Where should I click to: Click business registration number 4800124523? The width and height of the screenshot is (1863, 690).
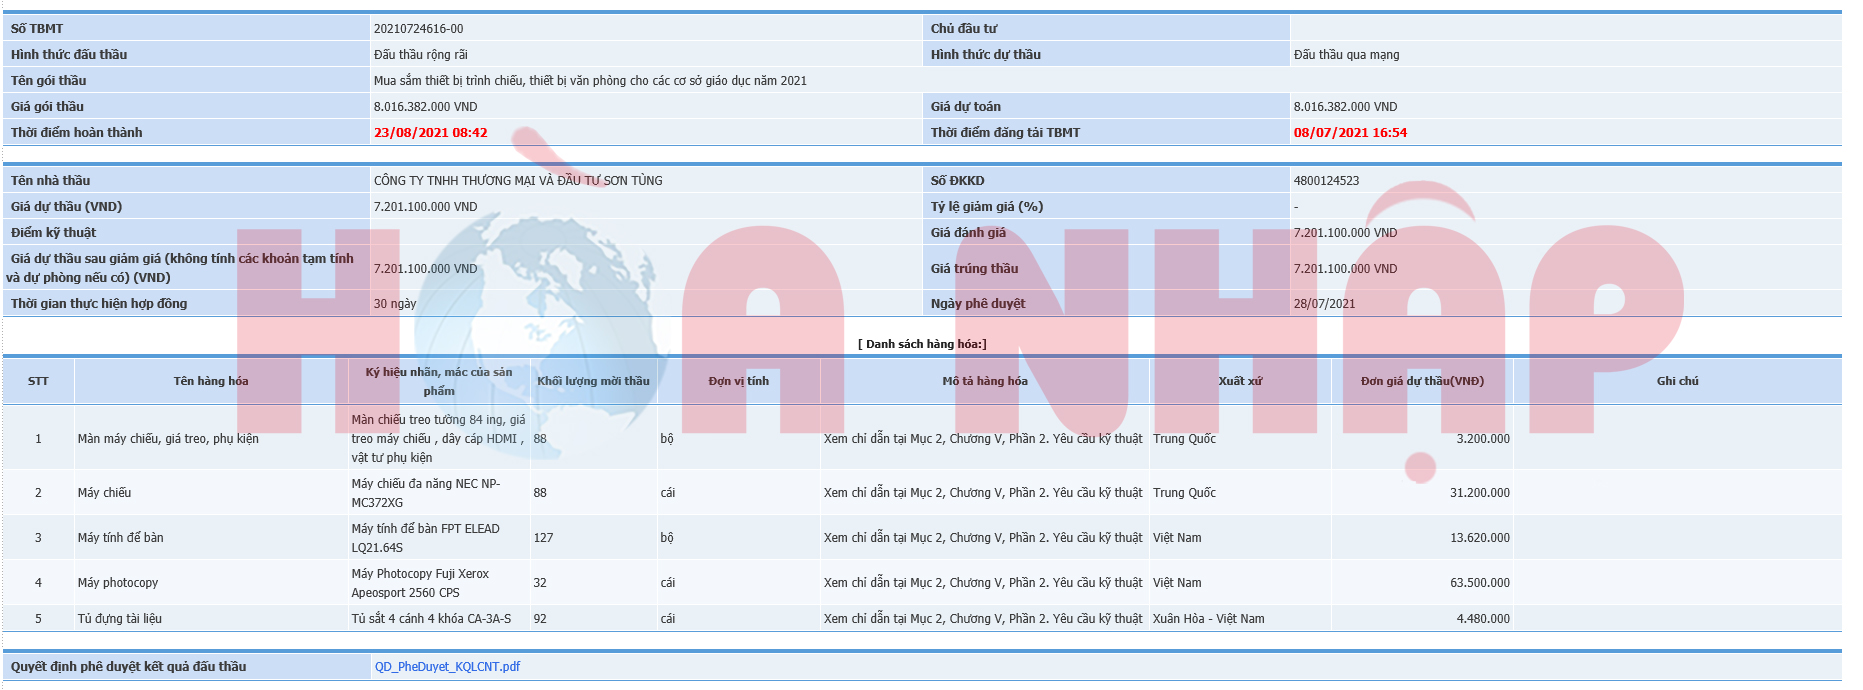click(1326, 181)
